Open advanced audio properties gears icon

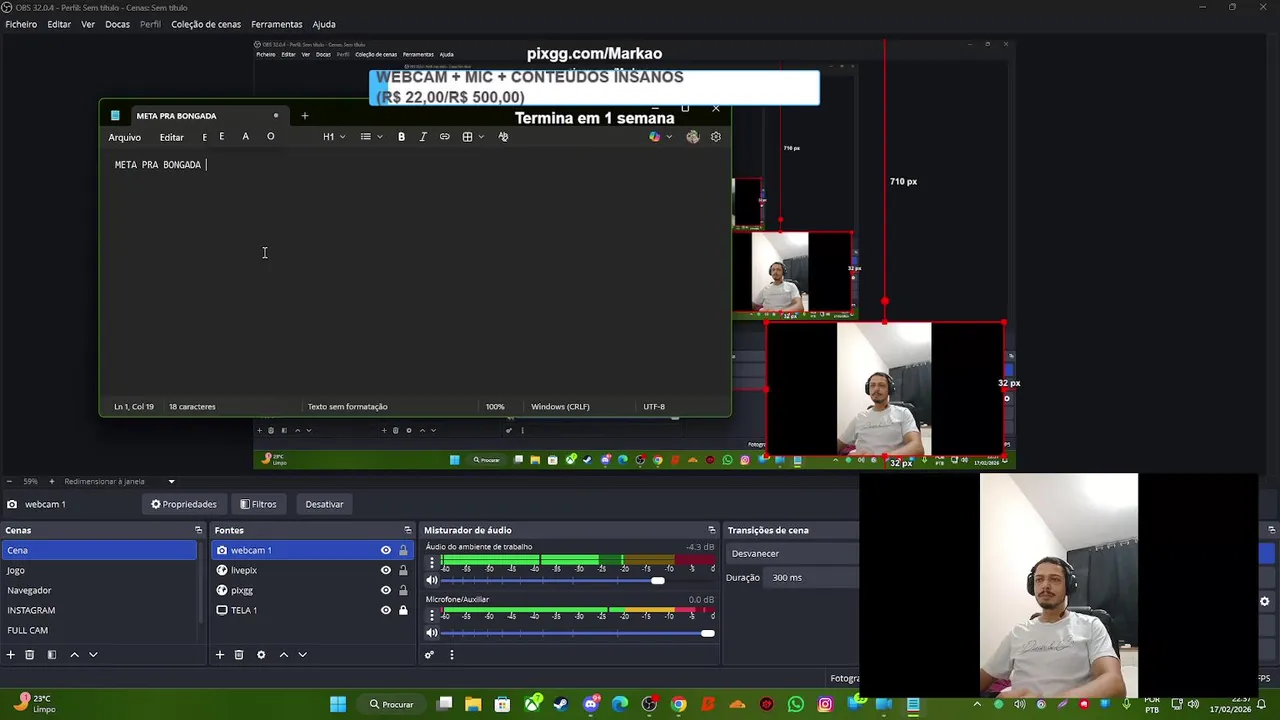pyautogui.click(x=429, y=655)
